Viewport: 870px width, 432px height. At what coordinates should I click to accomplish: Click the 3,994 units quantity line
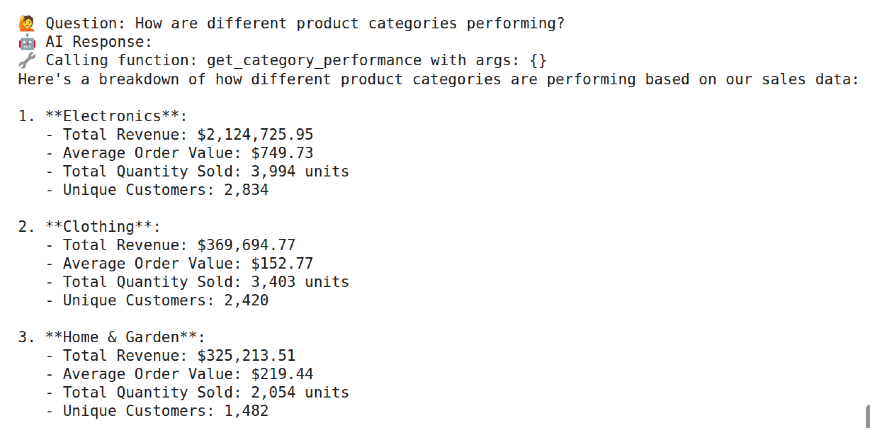197,171
